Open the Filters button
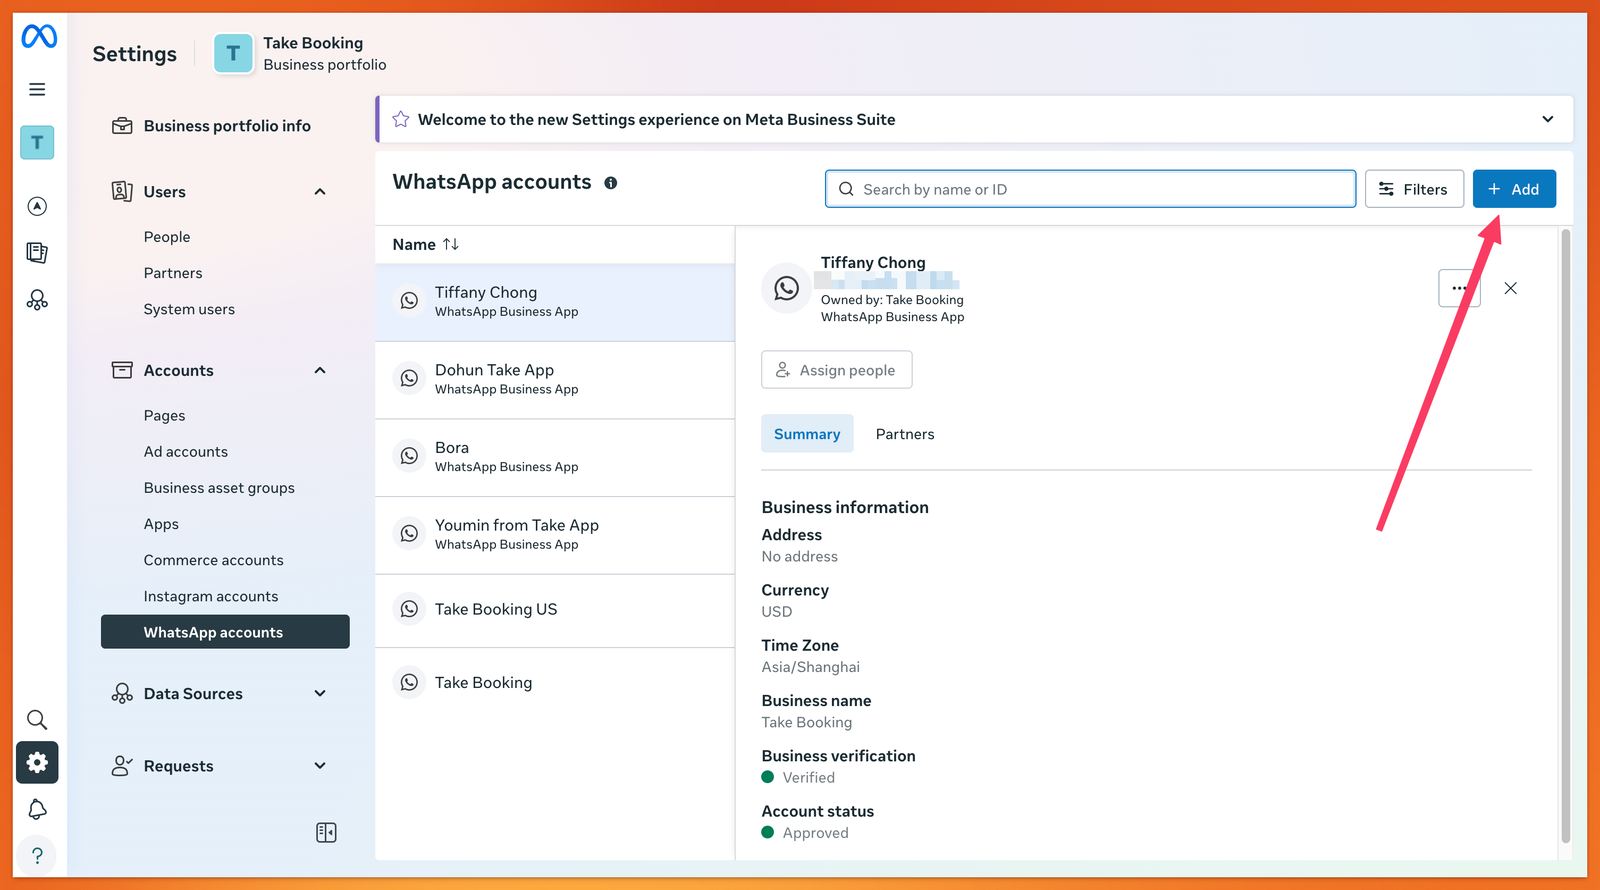This screenshot has width=1600, height=890. [x=1414, y=189]
